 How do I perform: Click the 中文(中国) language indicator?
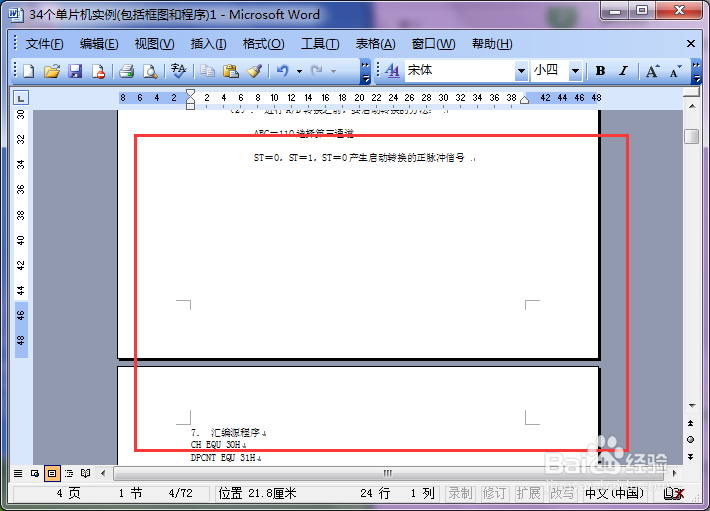(614, 493)
